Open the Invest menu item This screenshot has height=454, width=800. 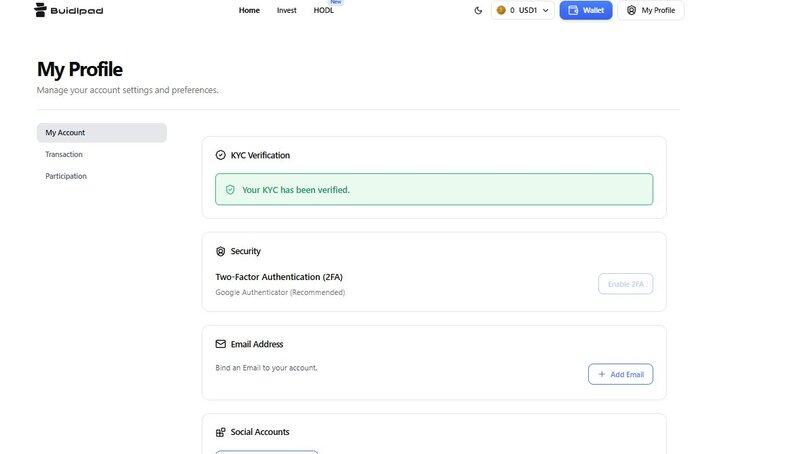click(x=287, y=10)
